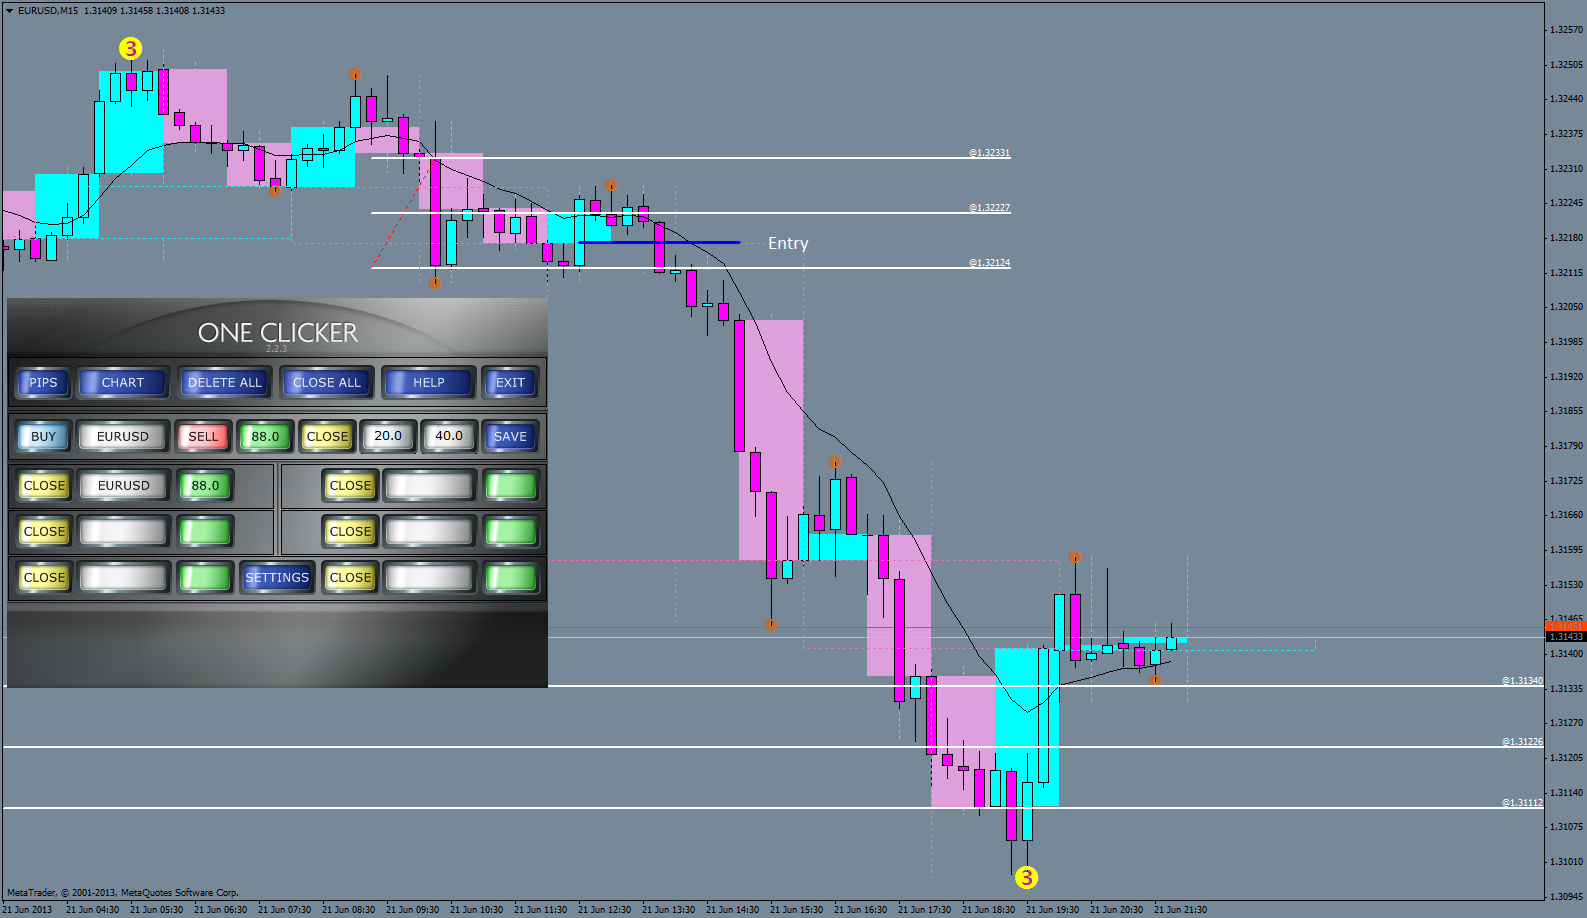Select EURUSD in the open order row
1587x918 pixels.
124,485
